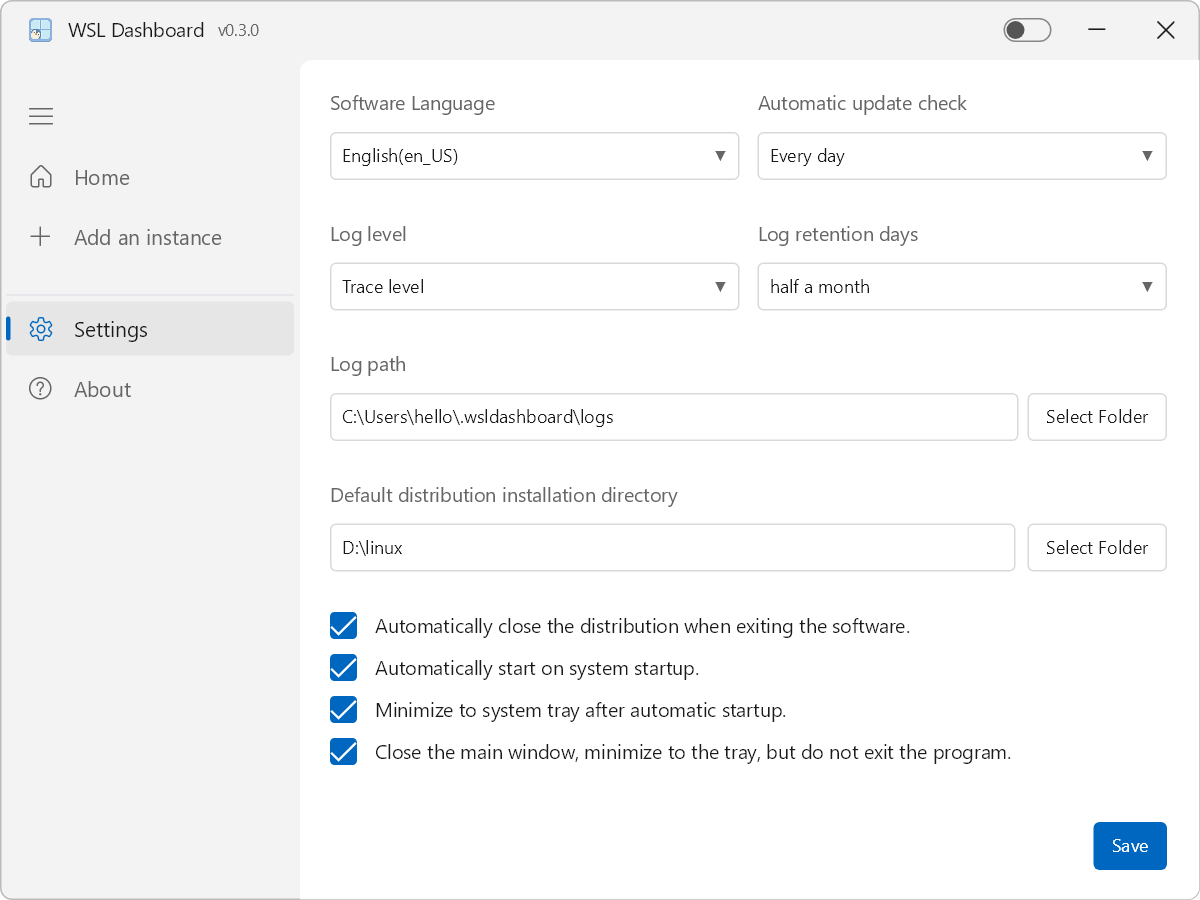Viewport: 1200px width, 900px height.
Task: Open the Log level dropdown
Action: pos(534,287)
